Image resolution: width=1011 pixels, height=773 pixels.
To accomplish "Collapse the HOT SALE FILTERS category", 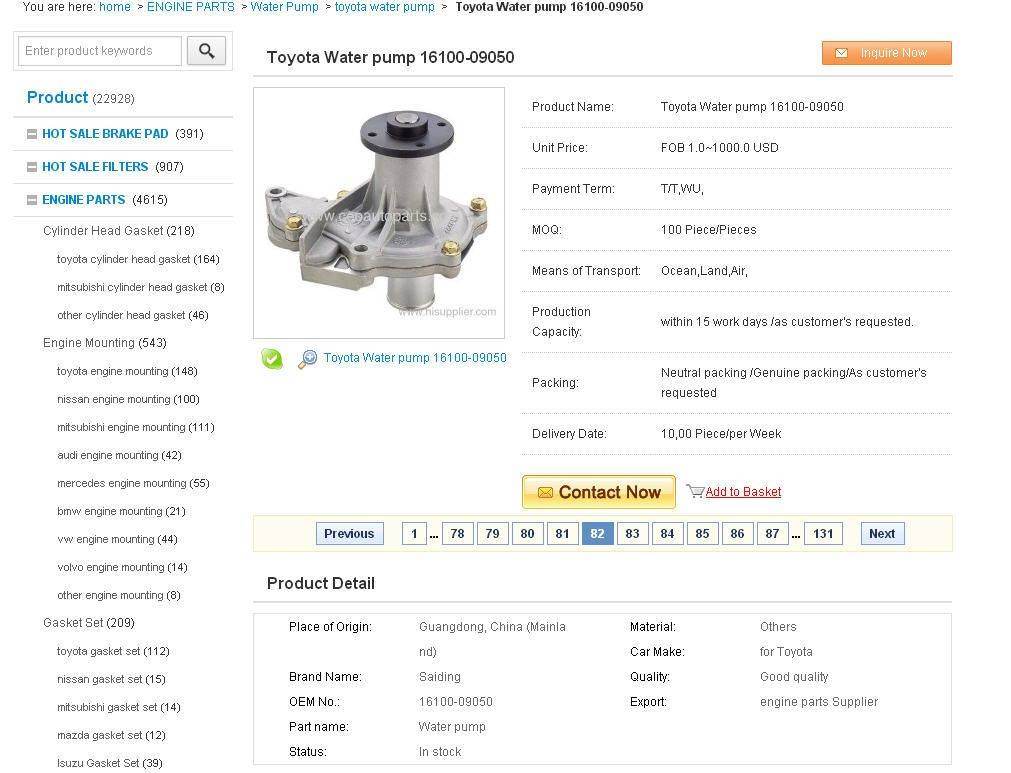I will coord(32,167).
